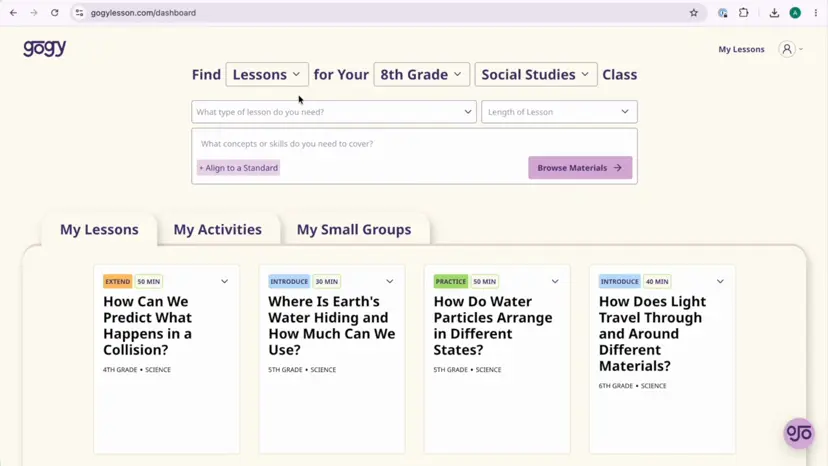Screen dimensions: 828x466
Task: Click 5TH GRADE • SCIENCE under Earth's Water
Action: pos(302,370)
